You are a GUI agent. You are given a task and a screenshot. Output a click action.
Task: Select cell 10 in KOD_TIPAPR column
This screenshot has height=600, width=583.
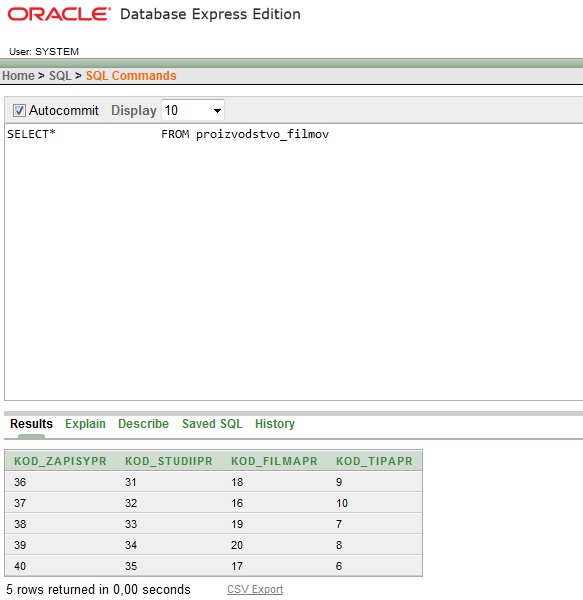[342, 503]
